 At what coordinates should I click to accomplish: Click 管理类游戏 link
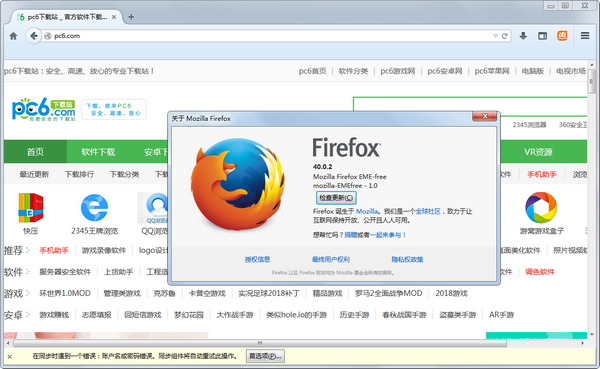(x=122, y=293)
